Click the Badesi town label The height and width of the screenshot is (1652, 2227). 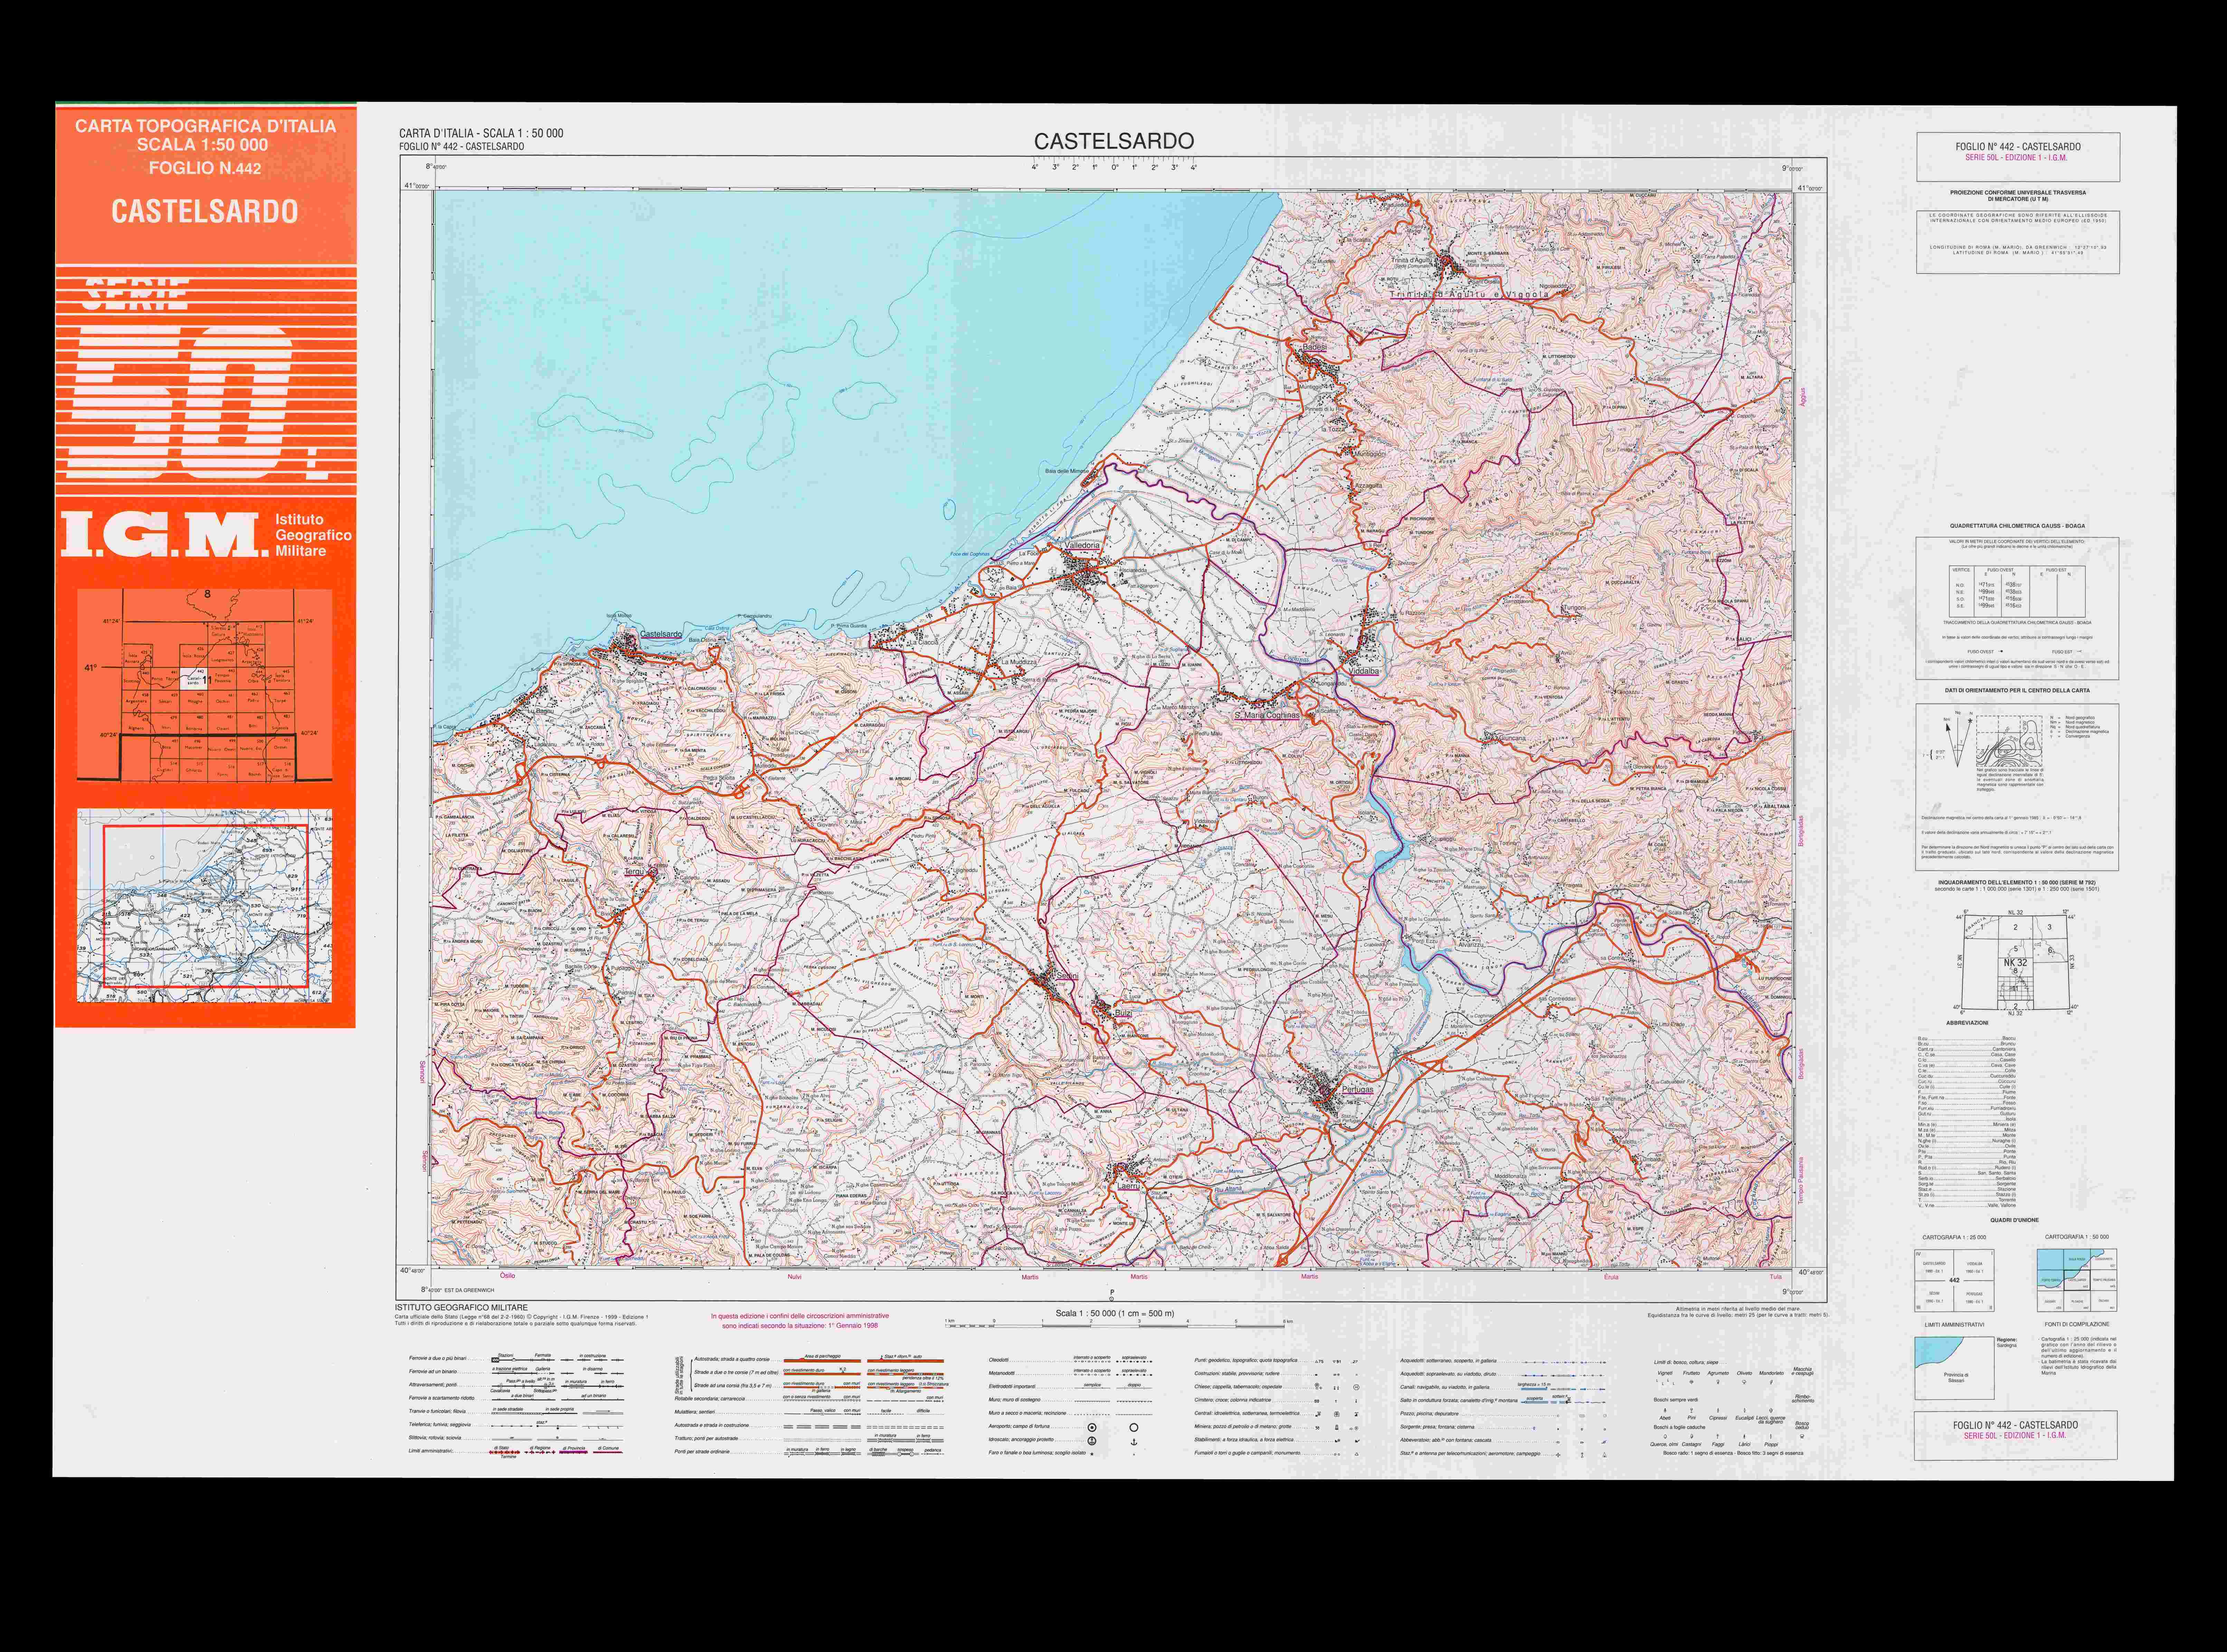click(1315, 347)
